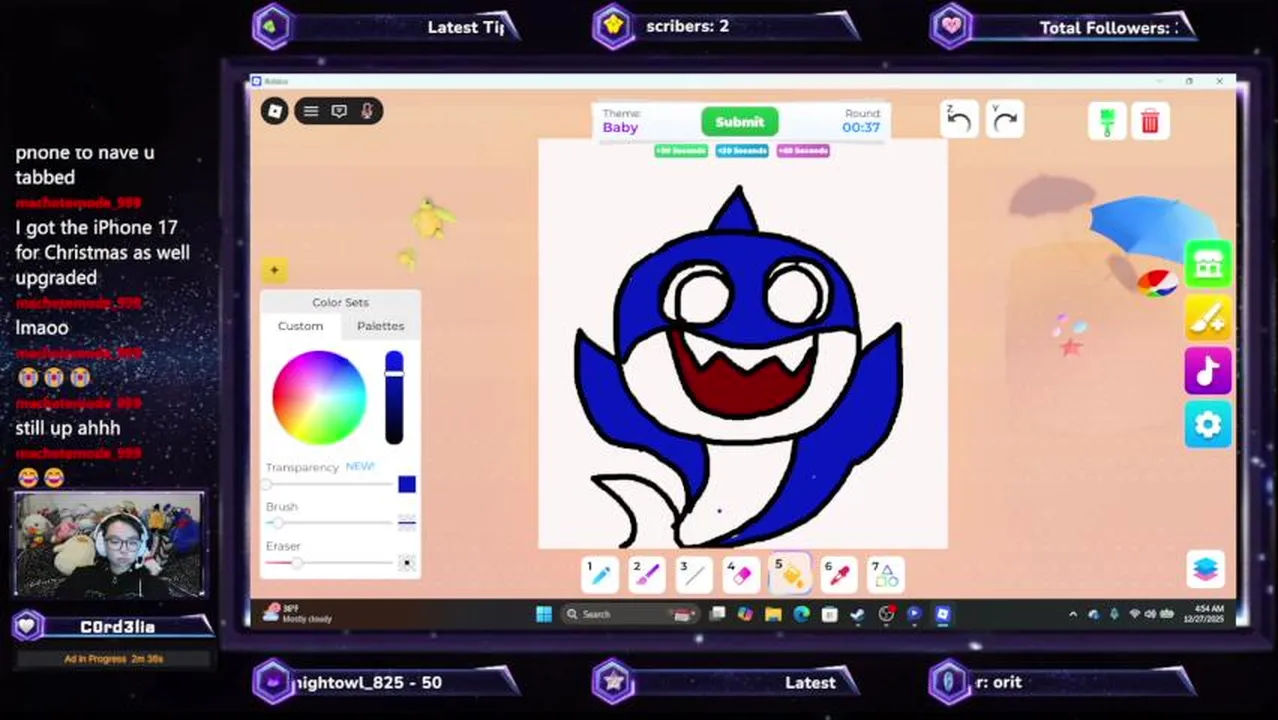Switch to the Custom color tab
Viewport: 1278px width, 720px height.
click(x=301, y=326)
